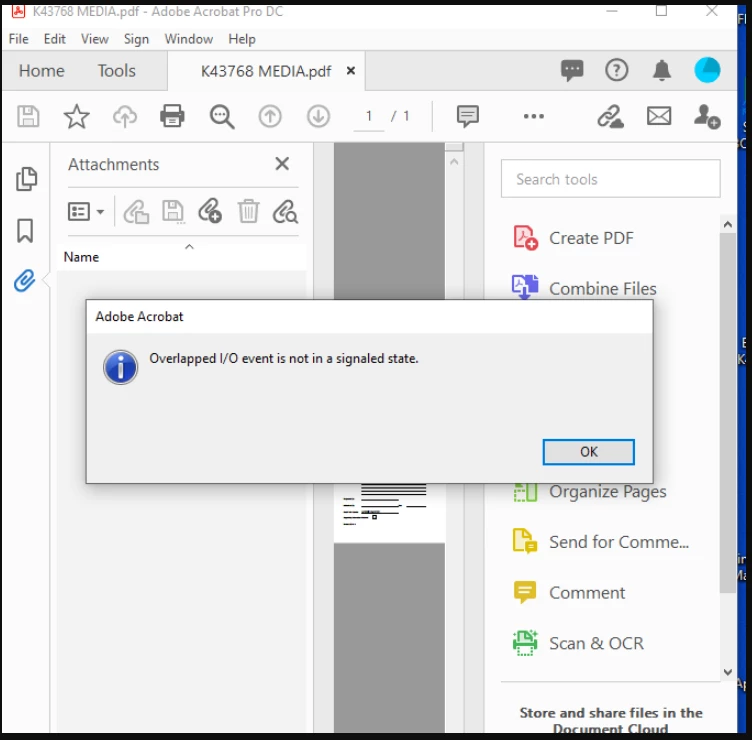The image size is (752, 740).
Task: Click the save attachment icon
Action: point(173,211)
